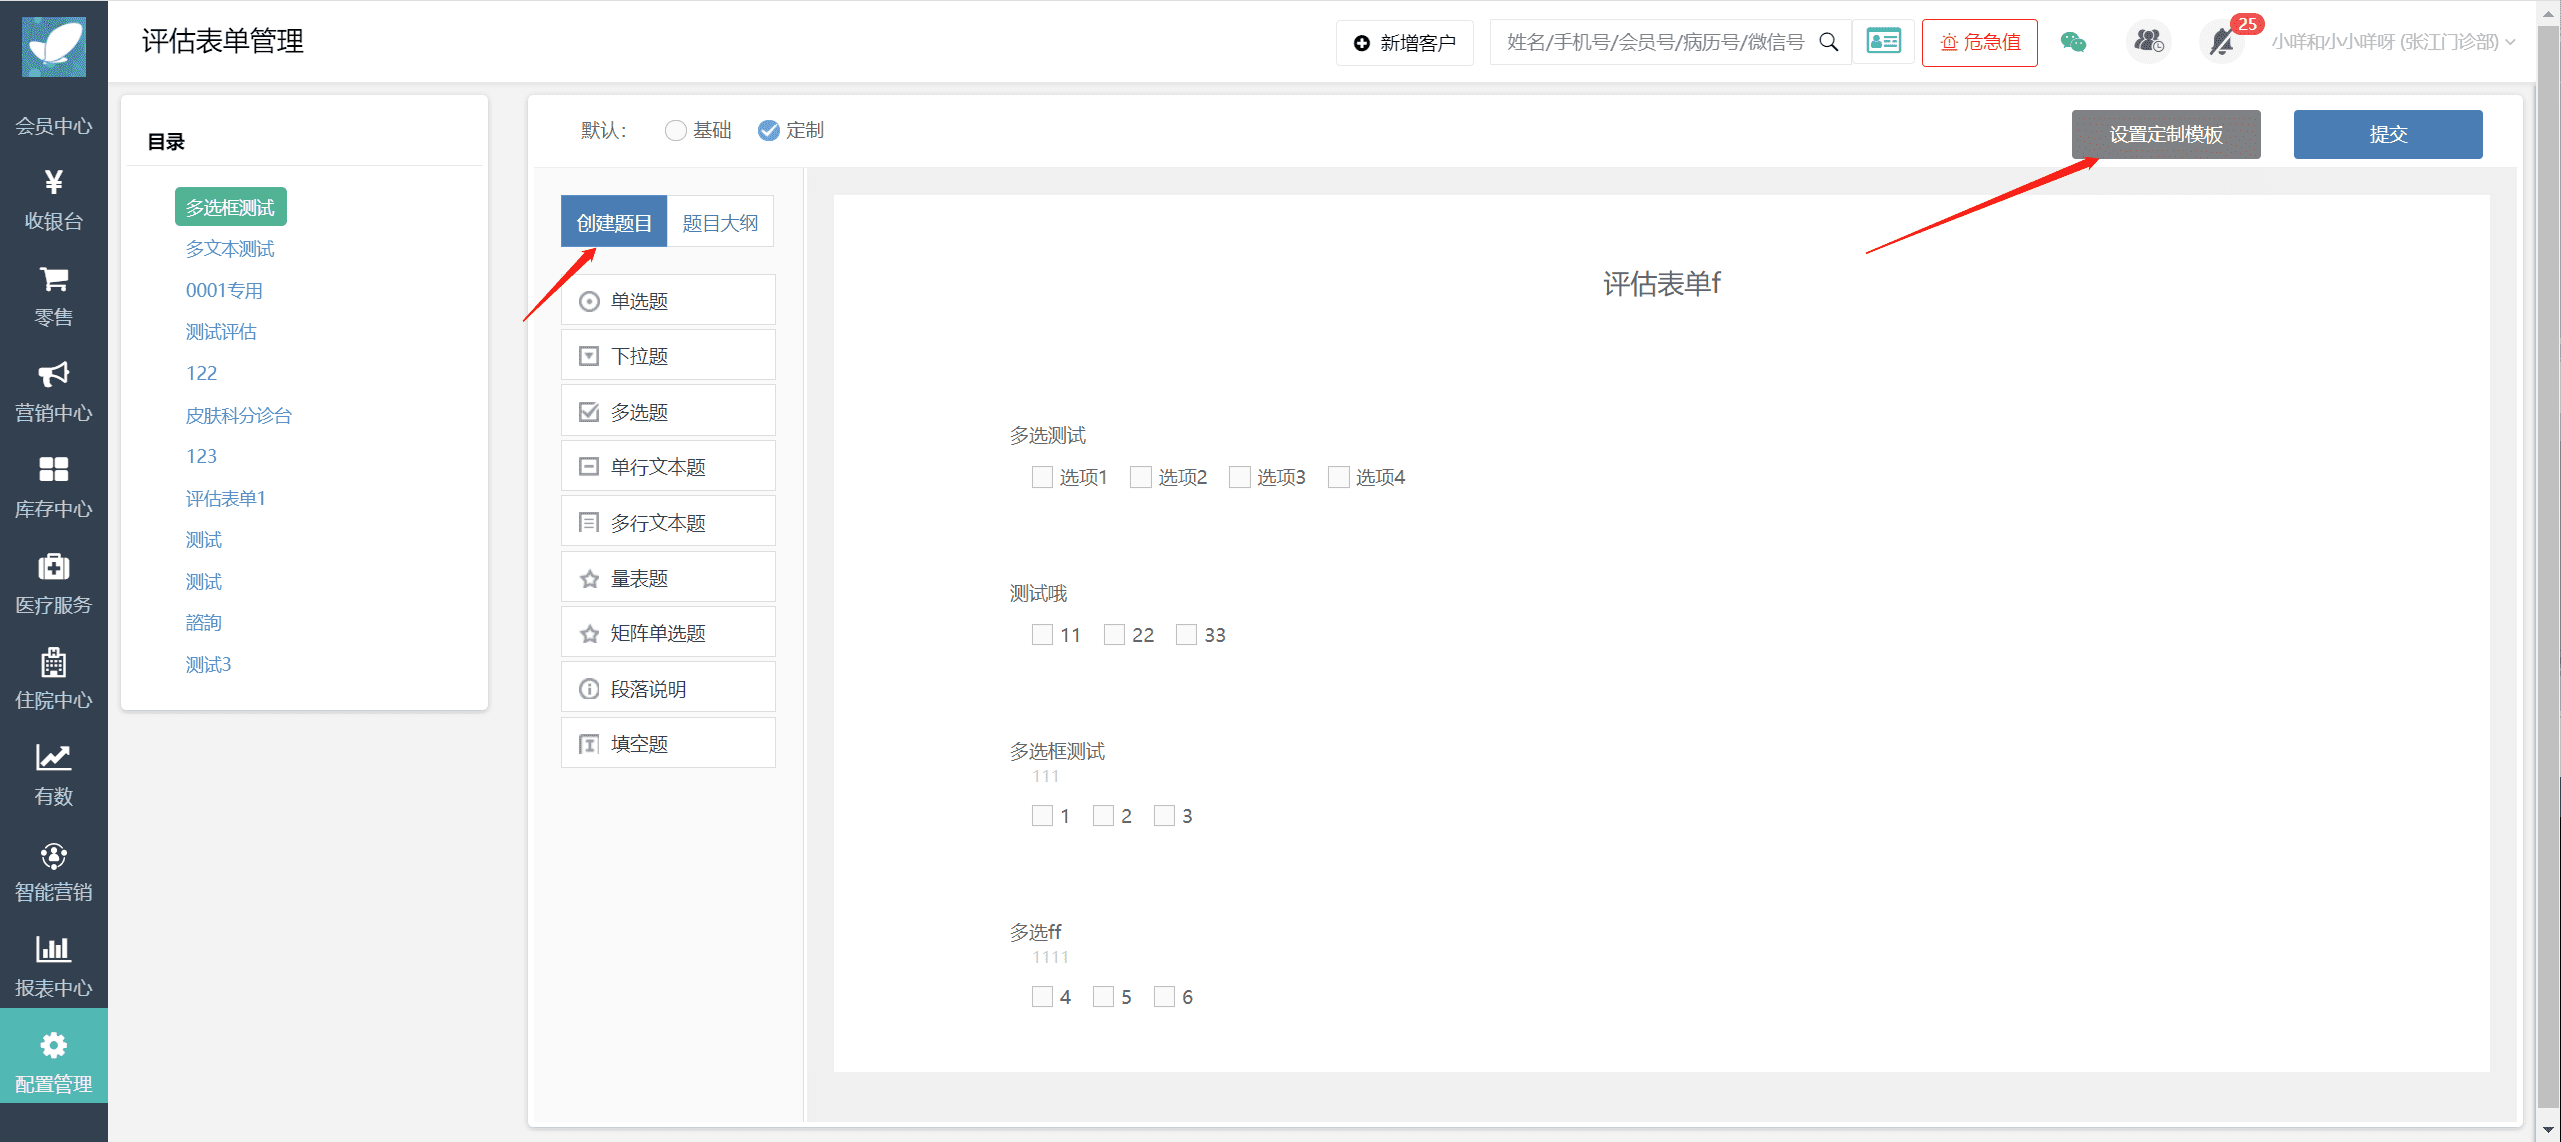Focus the customer search input field
Image resolution: width=2561 pixels, height=1142 pixels.
click(x=1655, y=42)
